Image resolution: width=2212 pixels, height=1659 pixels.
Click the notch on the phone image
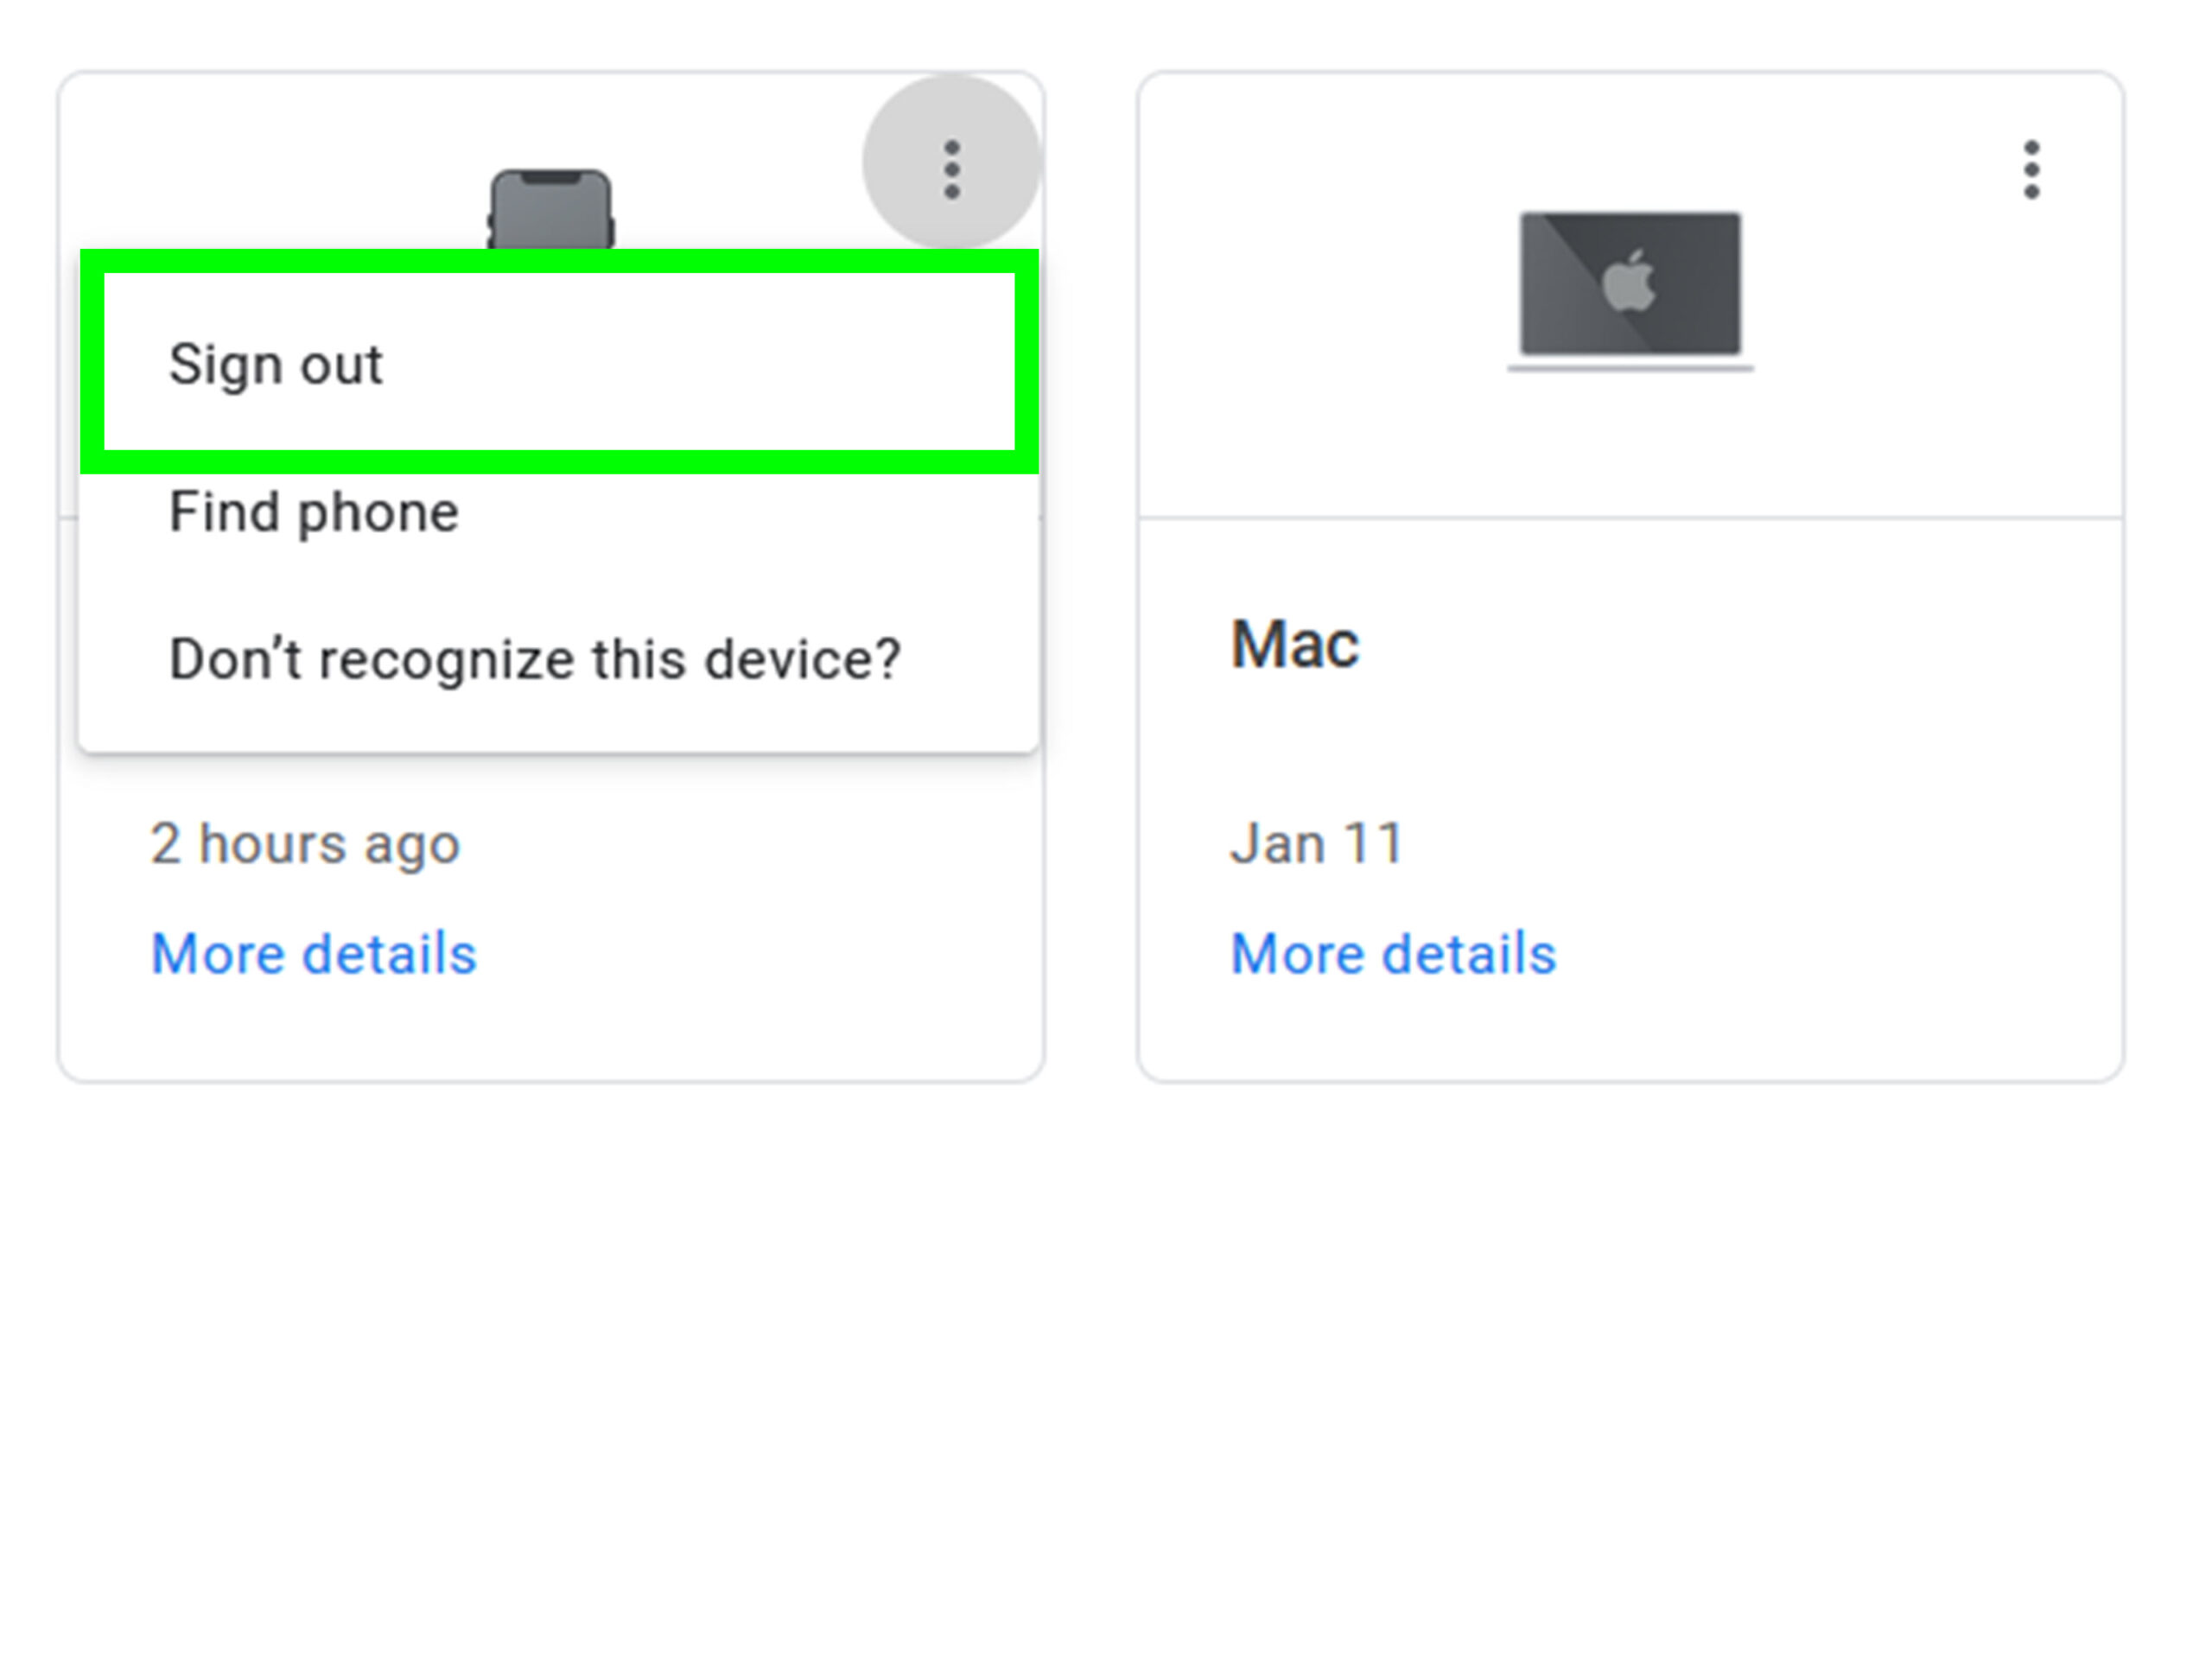coord(551,177)
